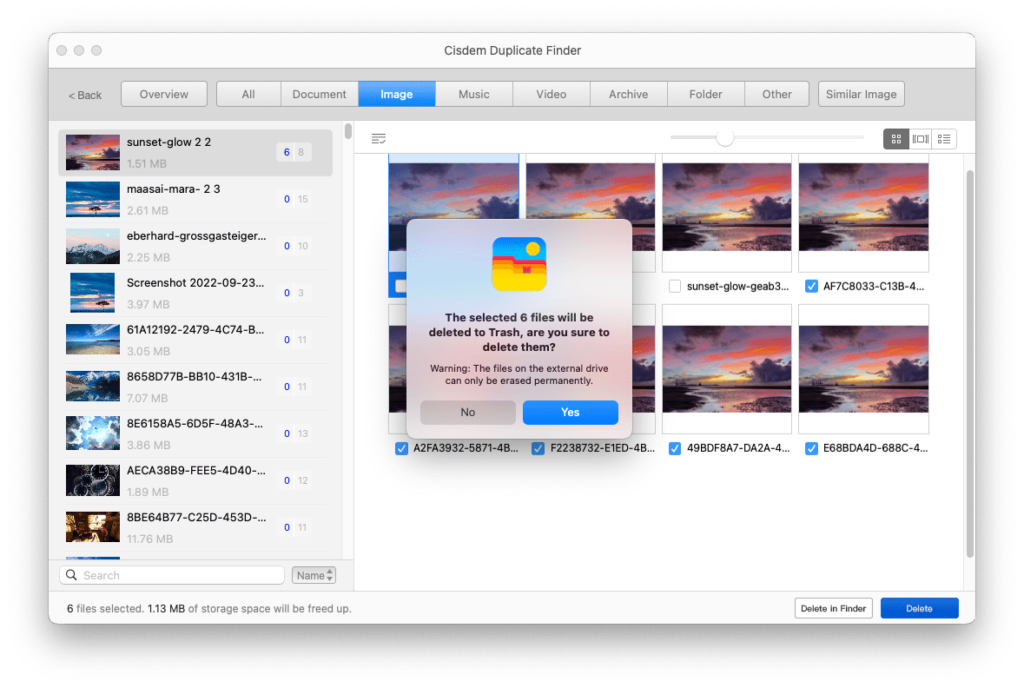Switch to list view icon
The image size is (1024, 688).
coord(944,138)
